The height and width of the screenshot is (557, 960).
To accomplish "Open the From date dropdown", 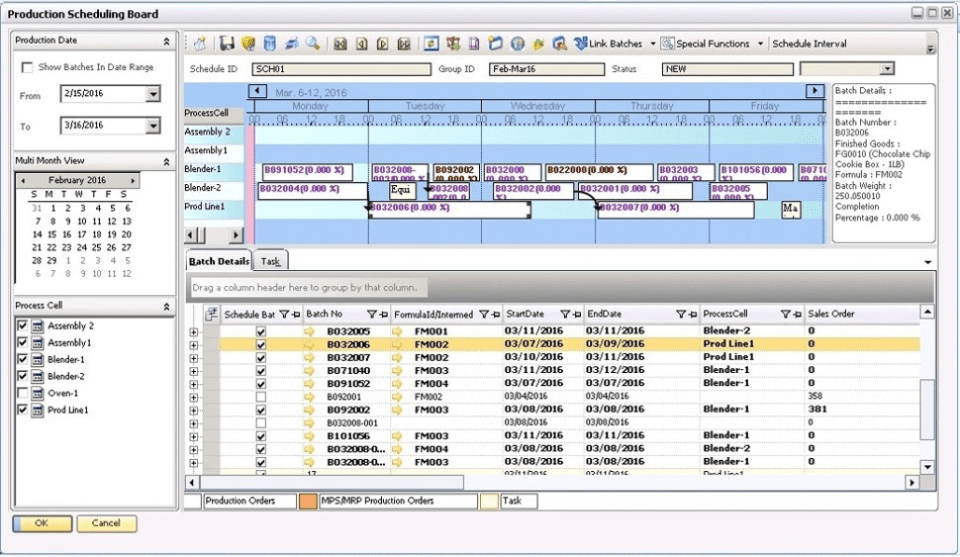I will [x=153, y=94].
